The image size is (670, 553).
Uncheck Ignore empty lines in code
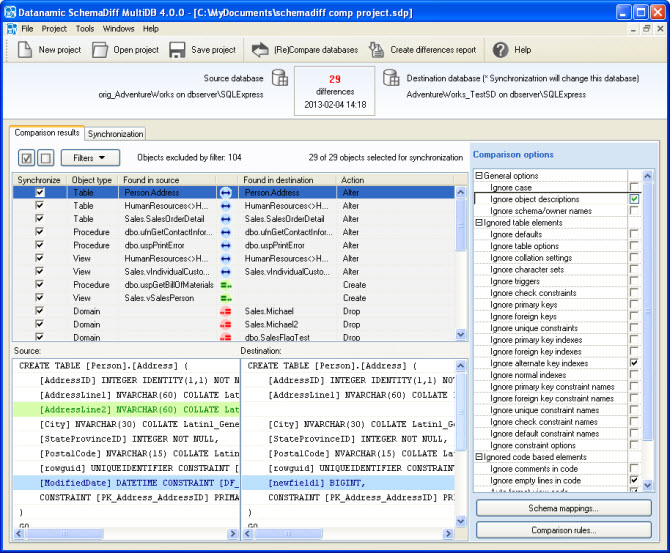[x=634, y=480]
